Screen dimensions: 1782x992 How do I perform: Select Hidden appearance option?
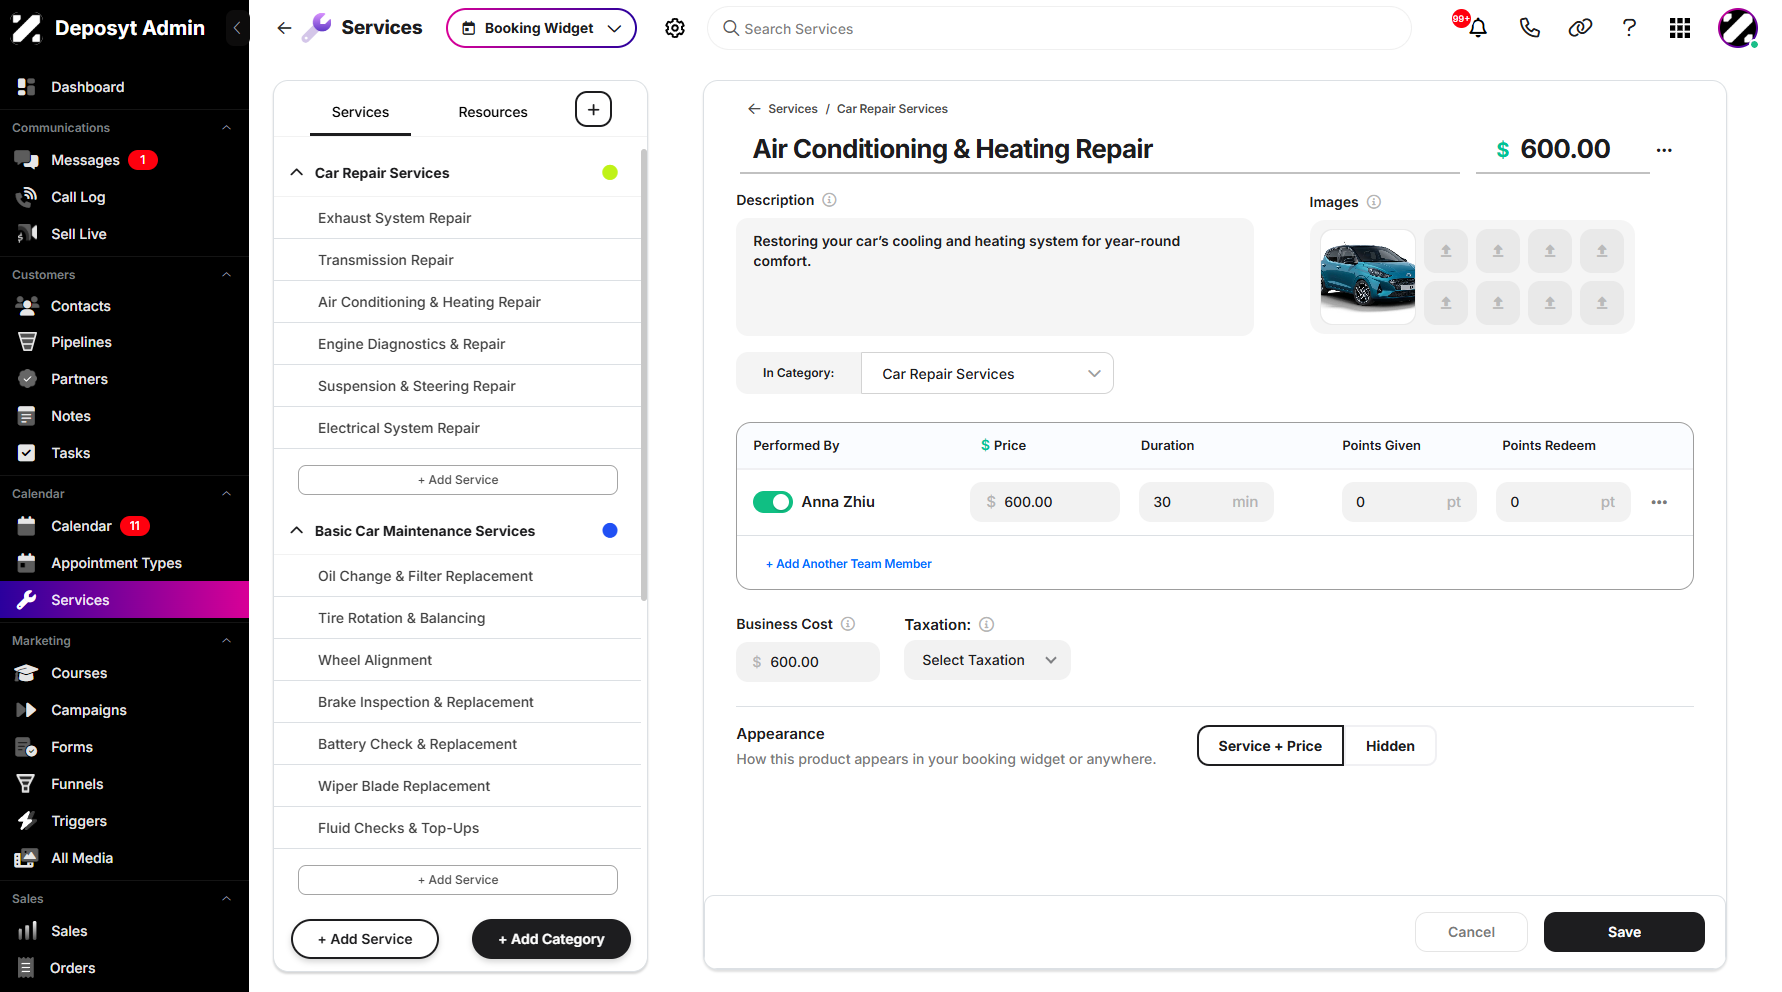pyautogui.click(x=1390, y=746)
